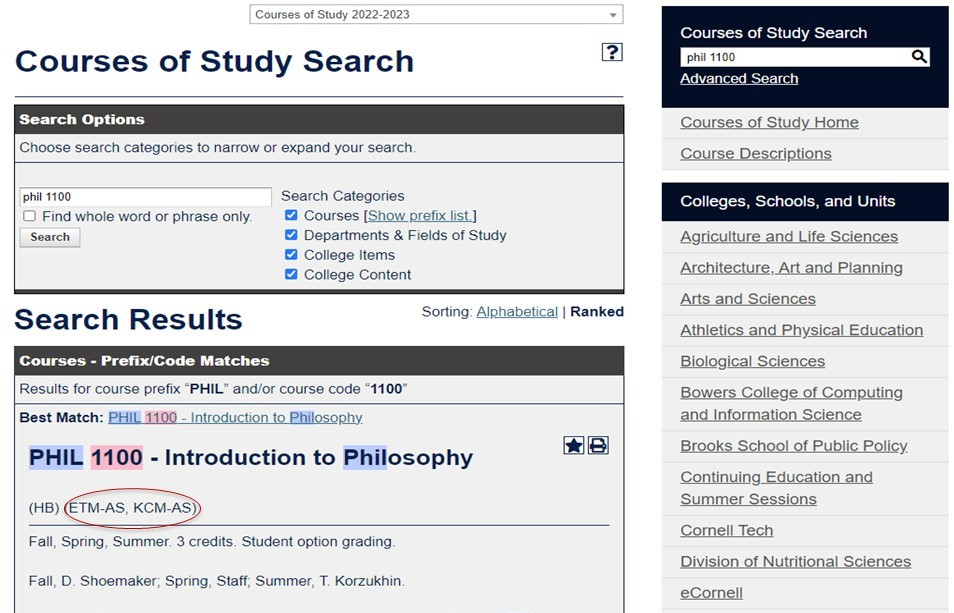Enable 'Find whole word or phrase only'
954x613 pixels.
tap(29, 216)
